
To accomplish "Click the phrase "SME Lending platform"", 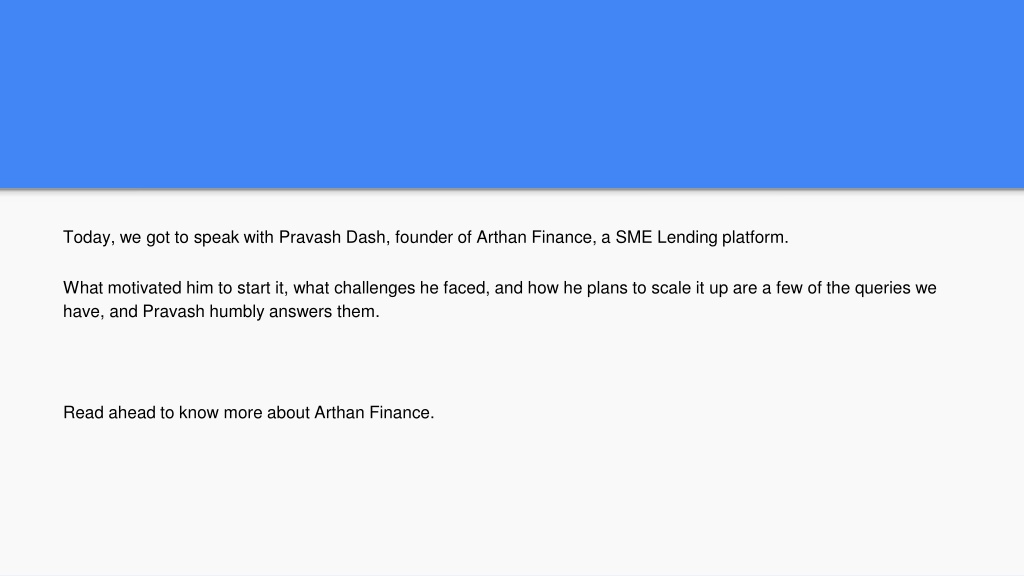I will point(701,238).
